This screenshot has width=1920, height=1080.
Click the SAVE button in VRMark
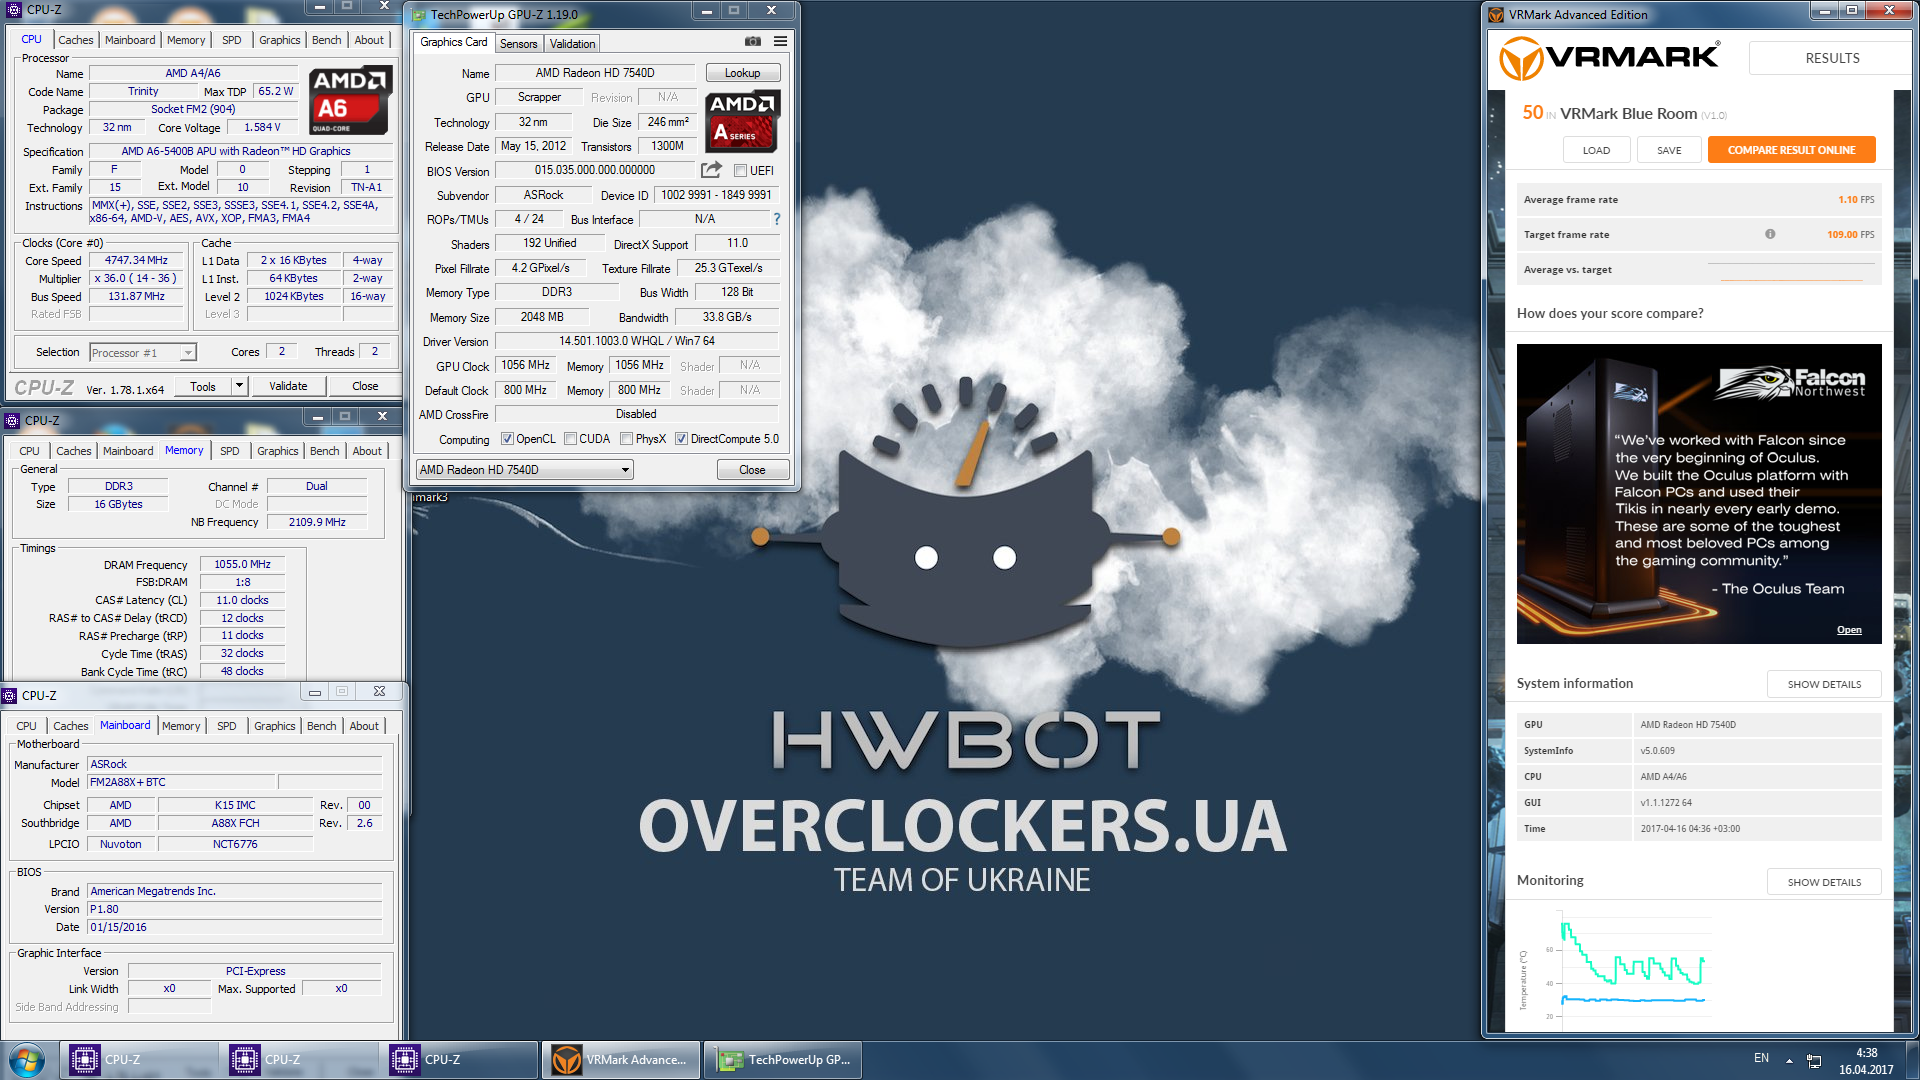coord(1669,150)
